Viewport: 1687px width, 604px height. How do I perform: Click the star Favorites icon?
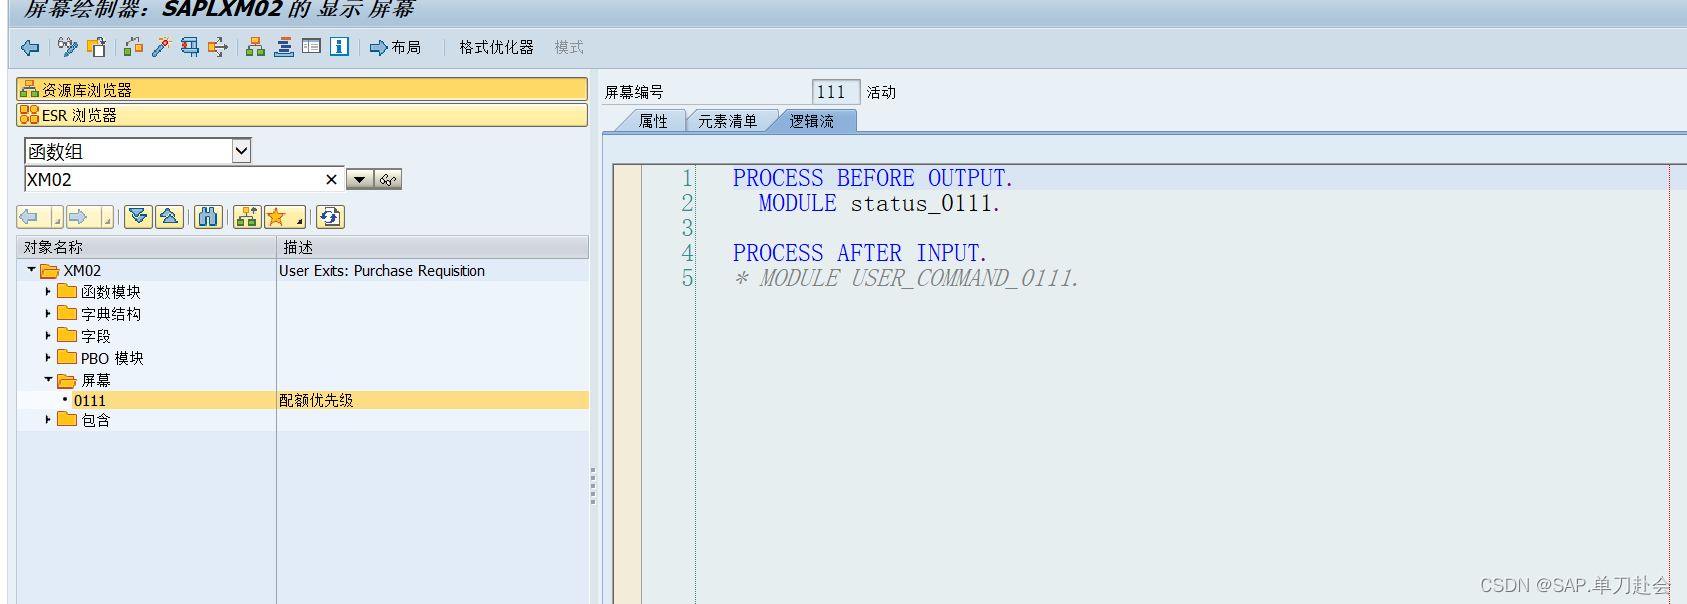pos(279,217)
